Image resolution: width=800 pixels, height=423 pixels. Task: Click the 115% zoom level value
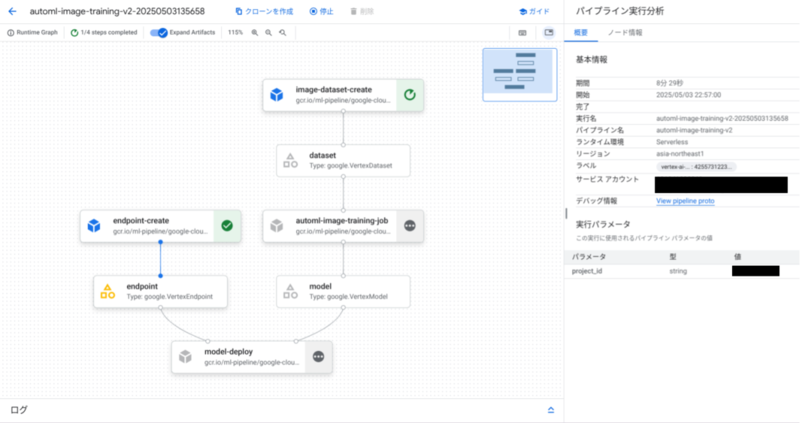(x=235, y=33)
